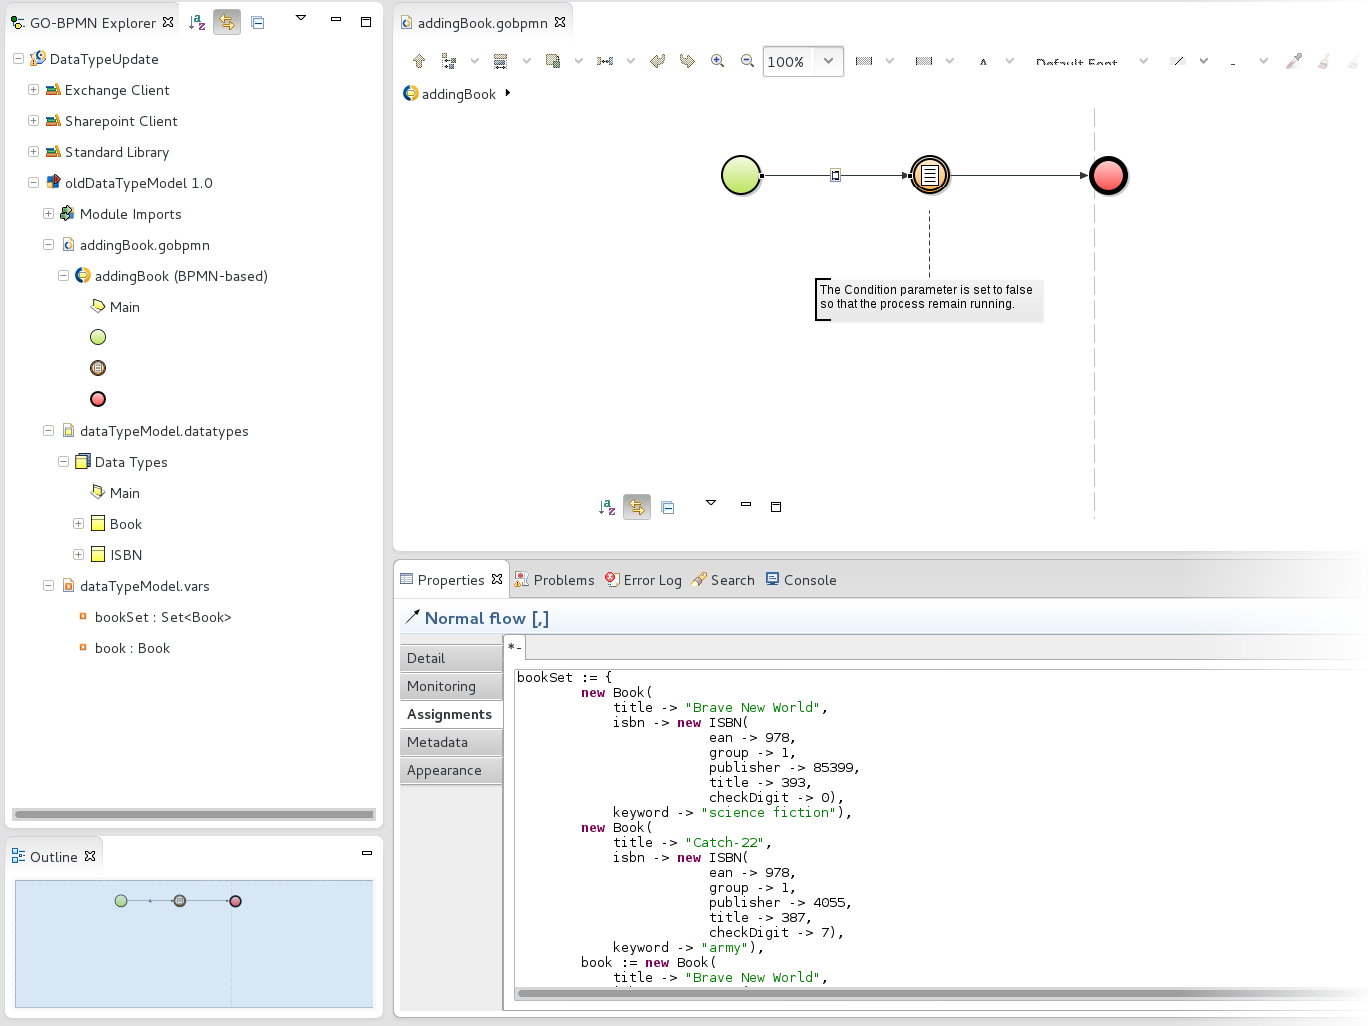Click the font color A icon
This screenshot has height=1026, width=1368.
(x=984, y=61)
